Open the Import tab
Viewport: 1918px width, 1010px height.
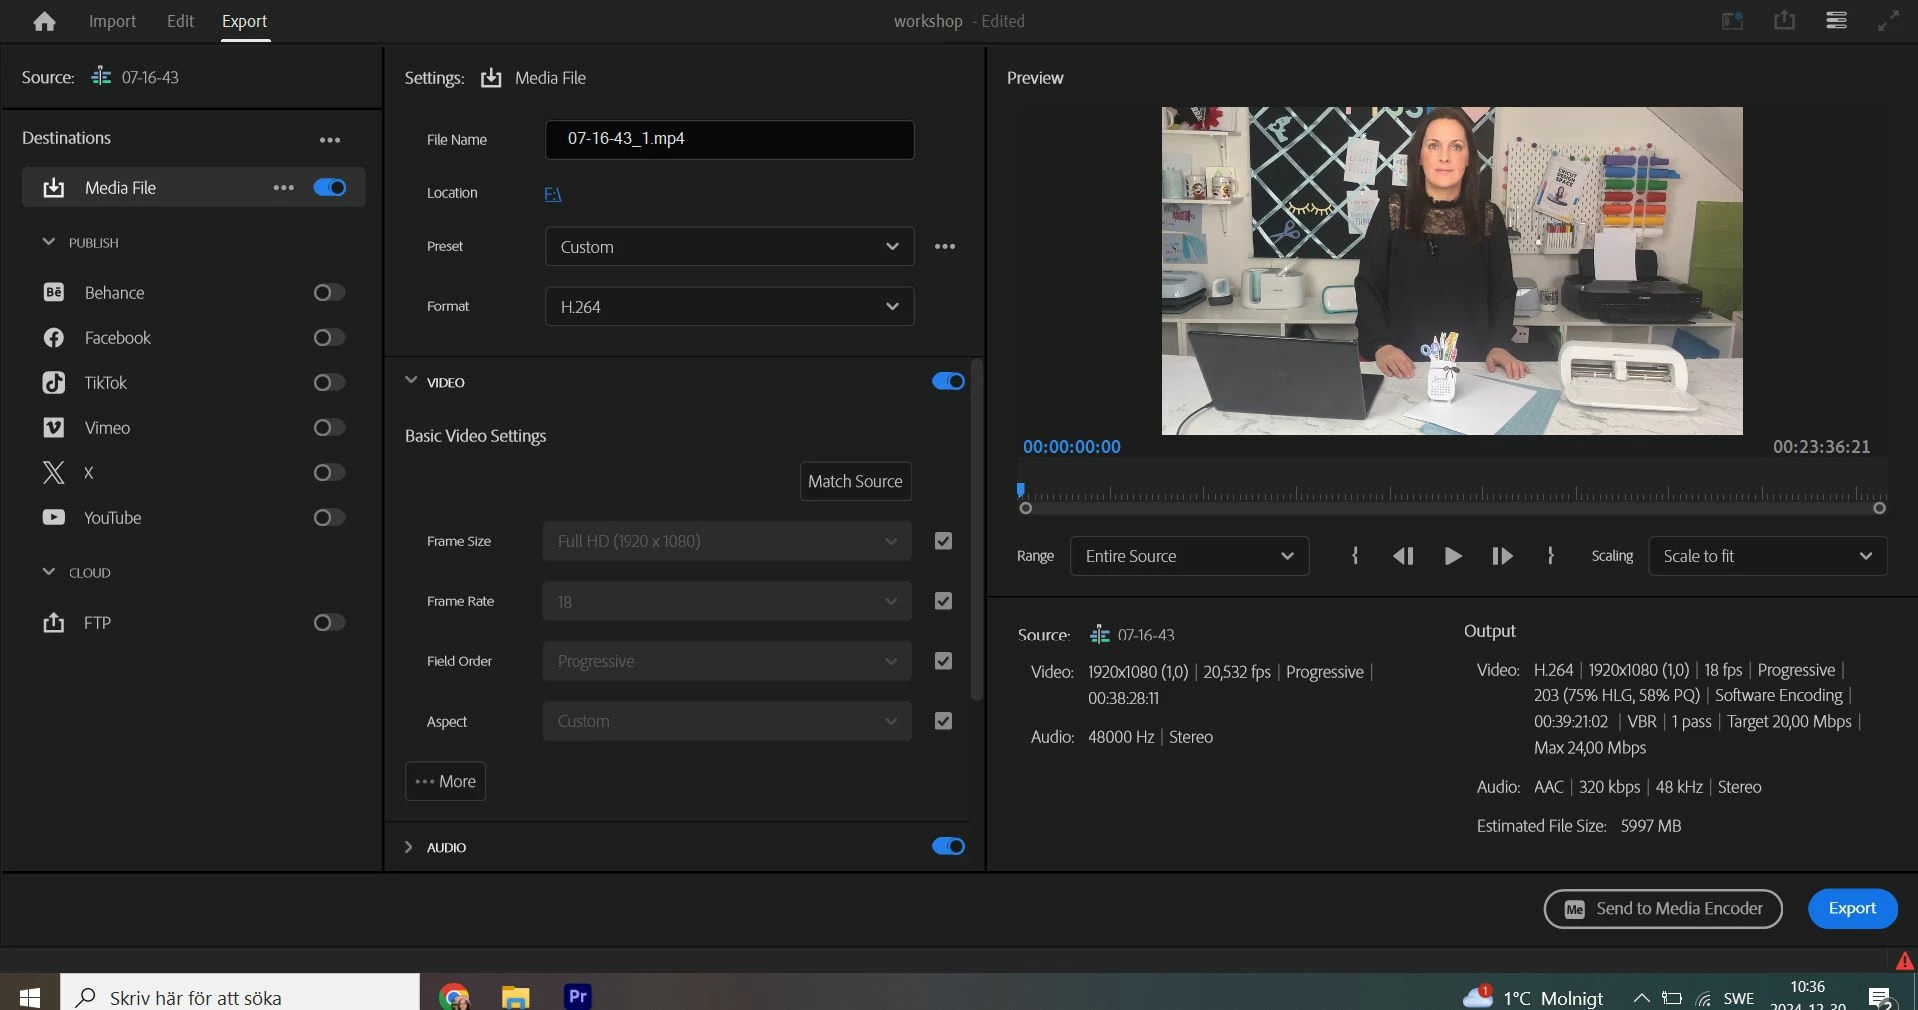pyautogui.click(x=112, y=21)
